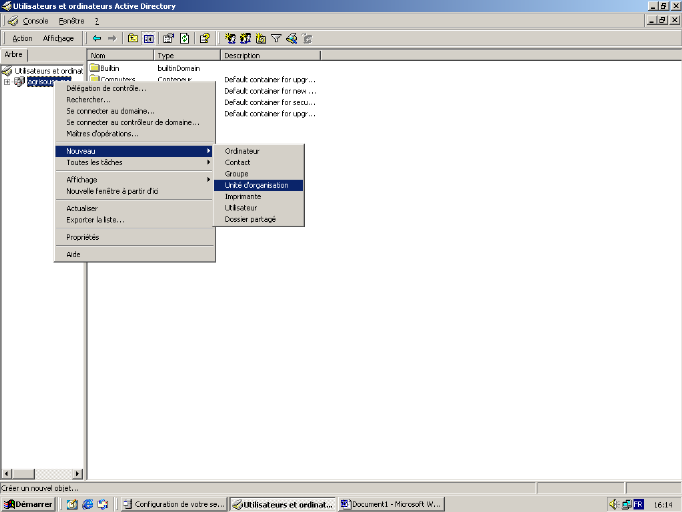The height and width of the screenshot is (512, 682).
Task: Open the Action menu in the toolbar
Action: pos(22,38)
